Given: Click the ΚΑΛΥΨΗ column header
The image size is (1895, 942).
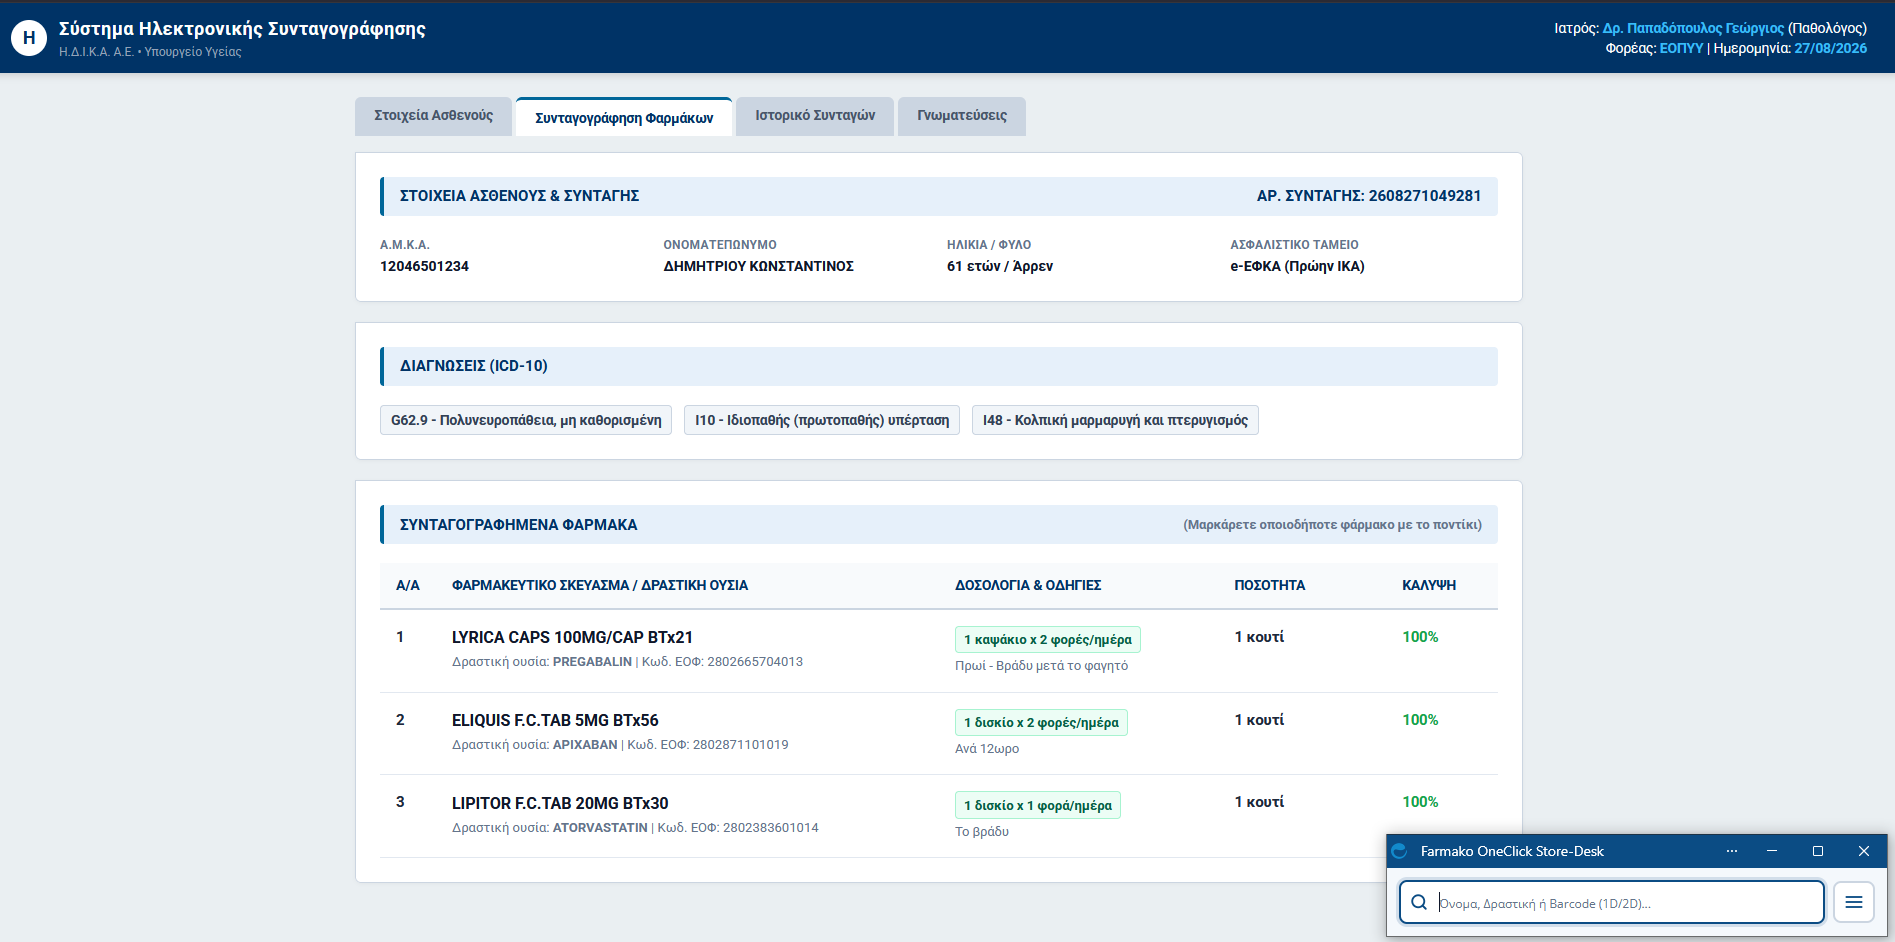Looking at the screenshot, I should pos(1429,585).
